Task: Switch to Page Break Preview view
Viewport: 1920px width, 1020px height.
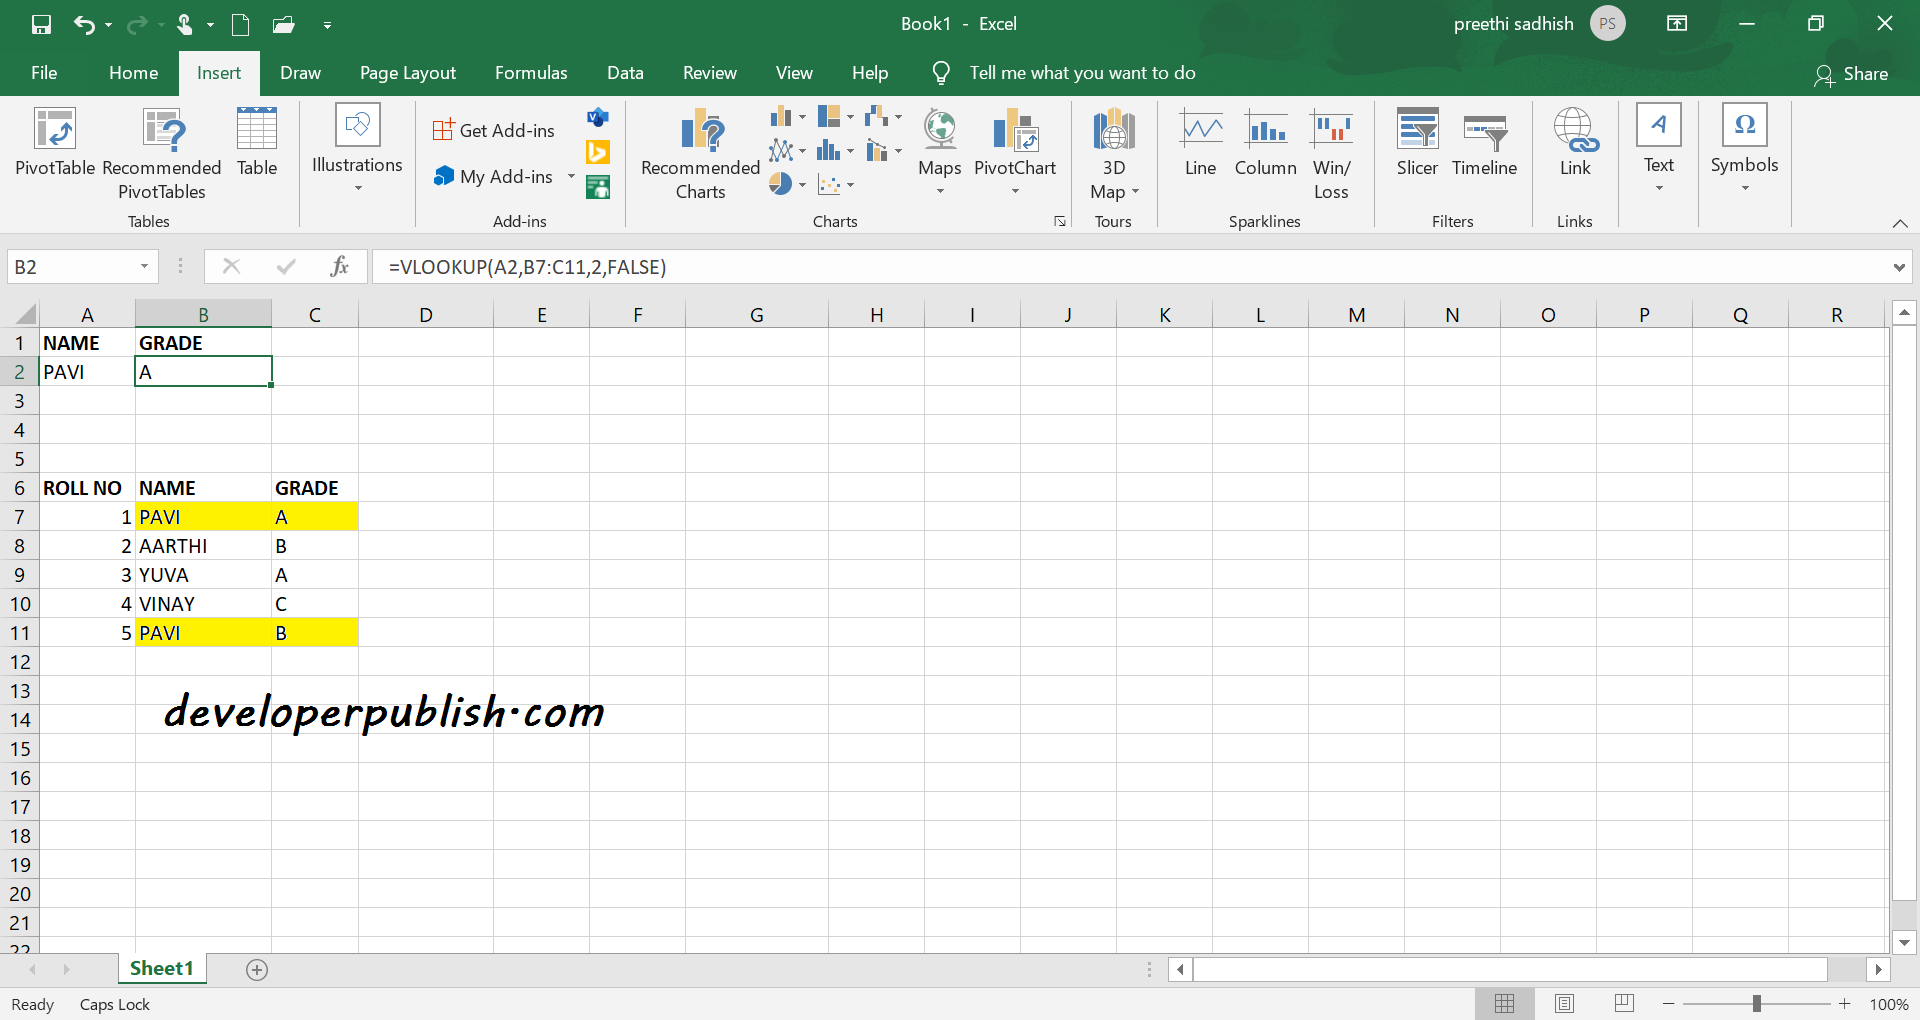Action: [x=1625, y=1003]
